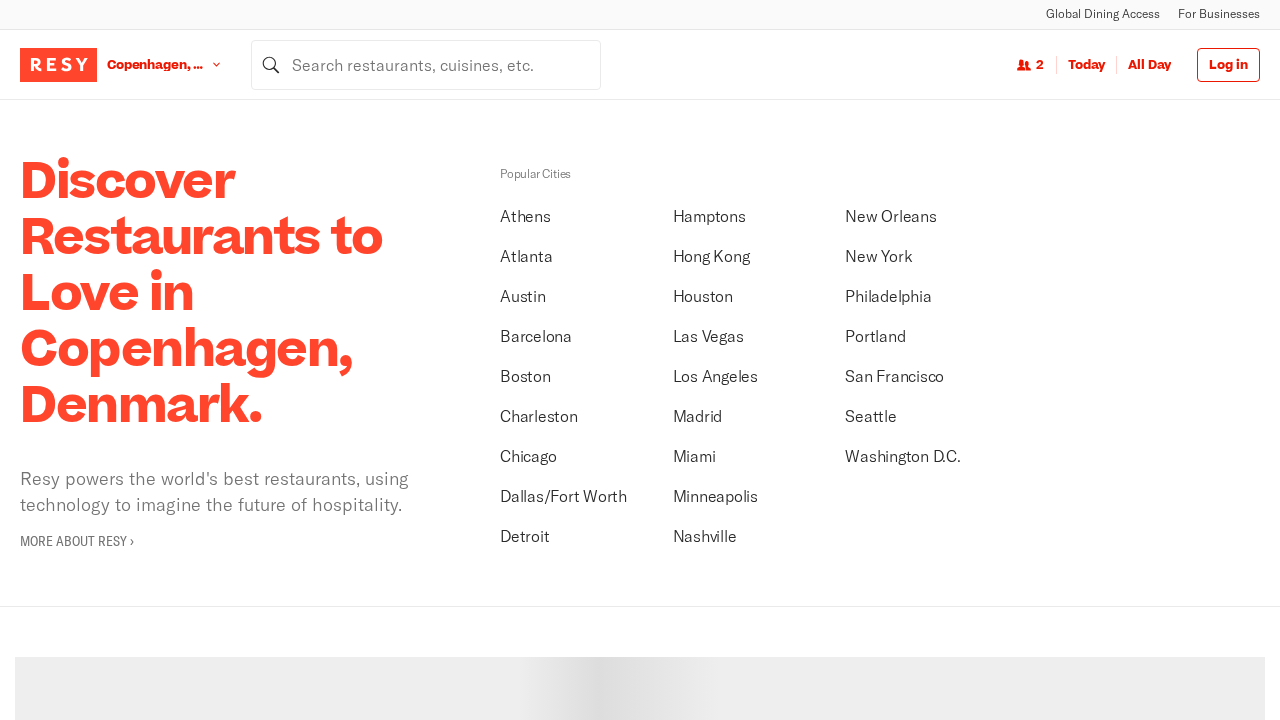
Task: Choose Atlanta city link
Action: 526,256
